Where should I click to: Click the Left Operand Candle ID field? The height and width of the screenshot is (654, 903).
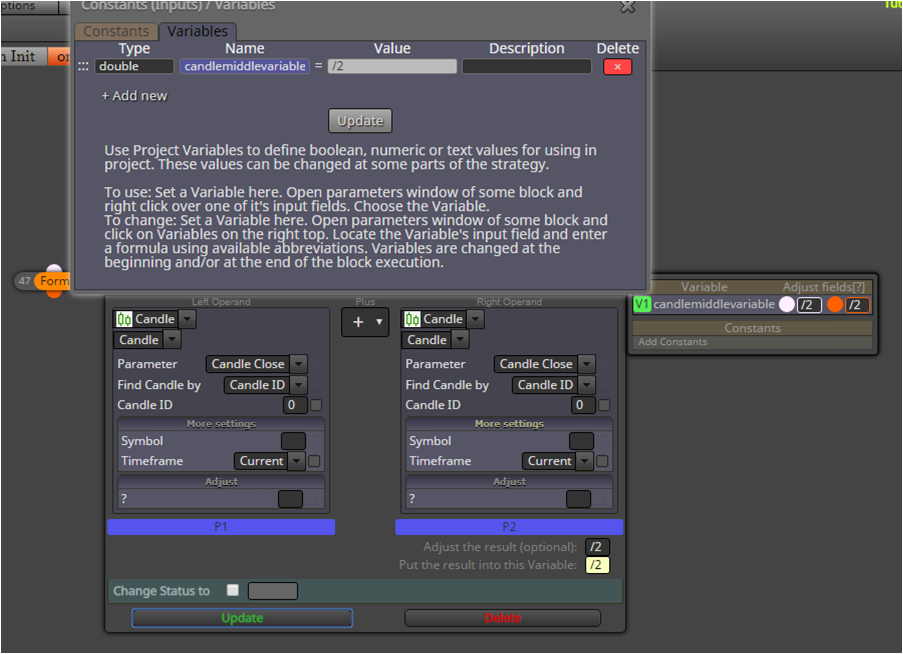295,405
